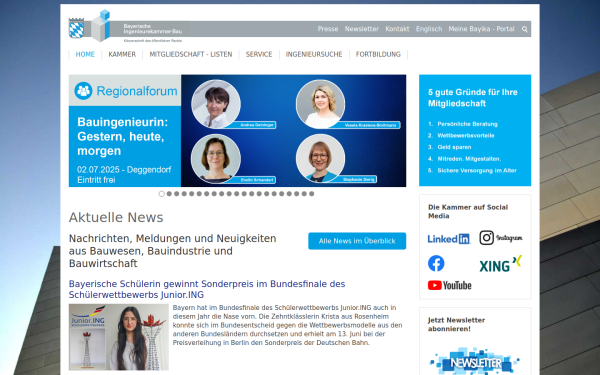Open the Junior.ING news article photo
Screen dimensions: 600x375
pos(119,337)
